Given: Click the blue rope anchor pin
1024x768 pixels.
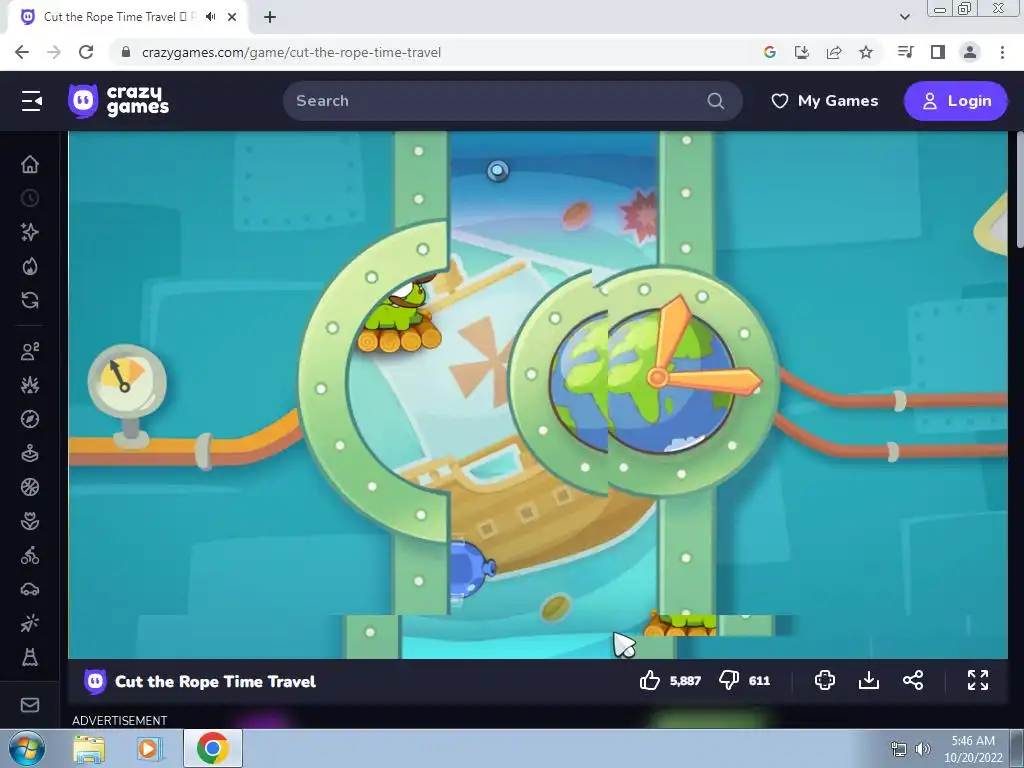Looking at the screenshot, I should pos(498,171).
